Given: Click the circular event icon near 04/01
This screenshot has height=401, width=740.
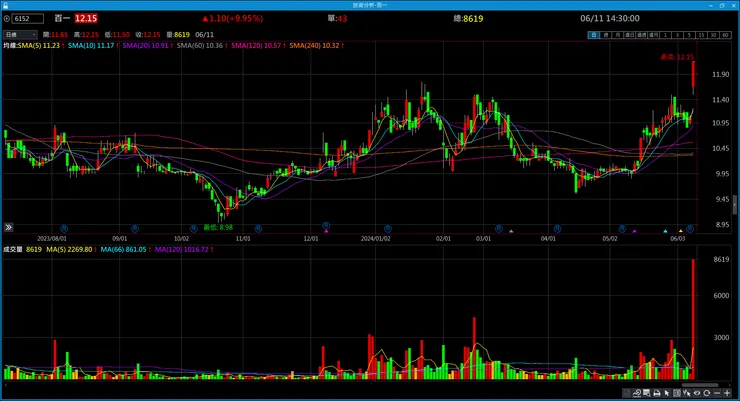Looking at the screenshot, I should [x=557, y=228].
